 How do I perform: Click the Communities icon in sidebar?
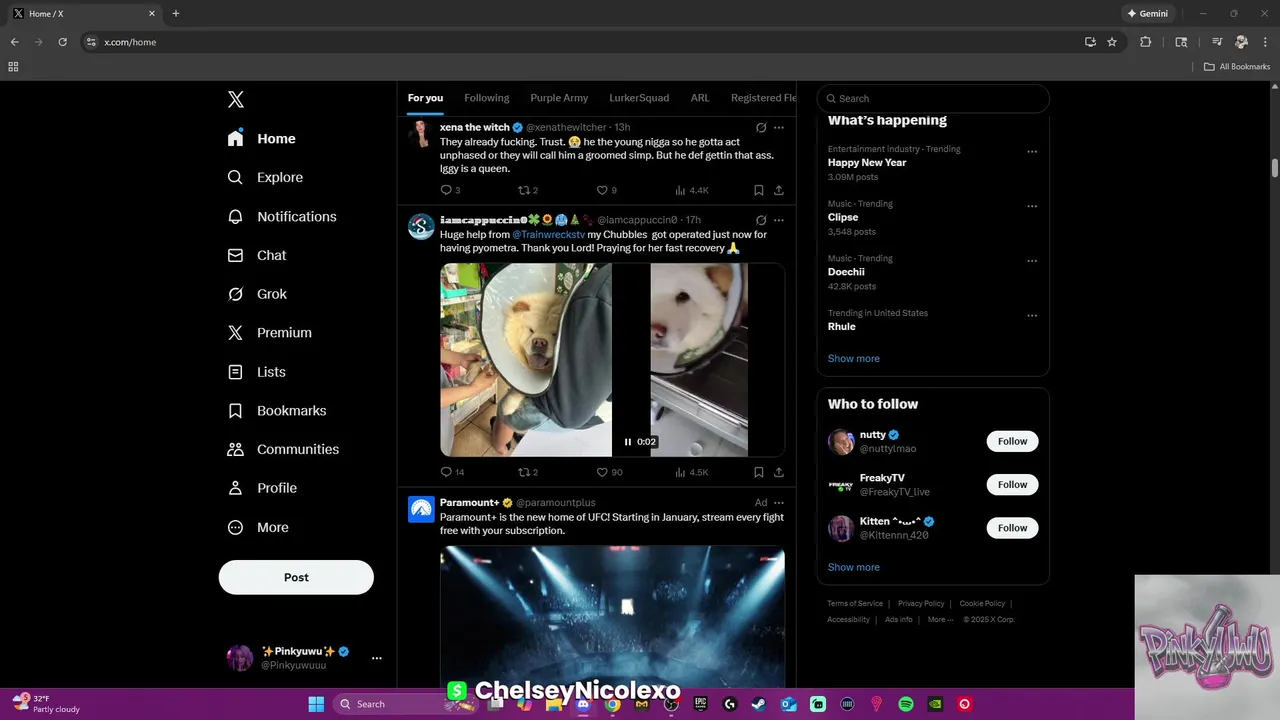(x=235, y=449)
